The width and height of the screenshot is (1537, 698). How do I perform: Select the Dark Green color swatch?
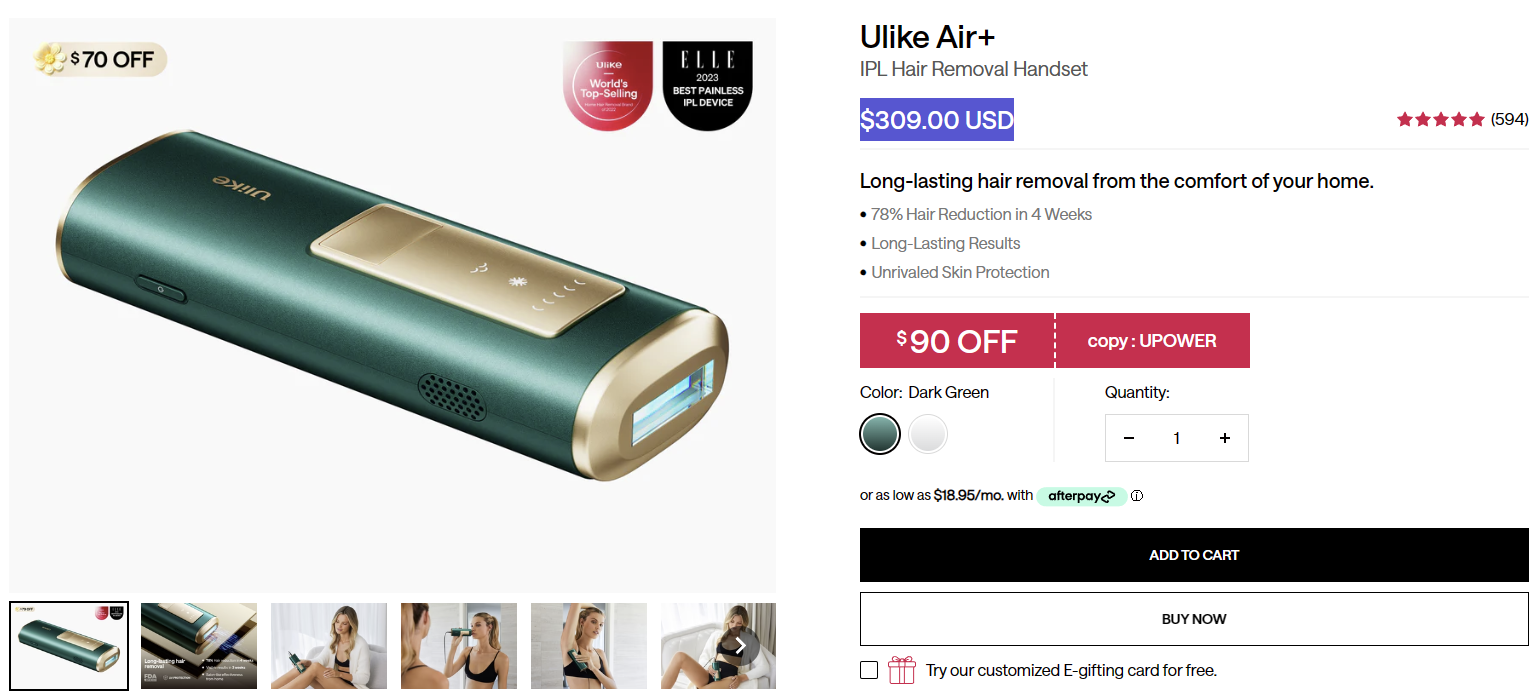click(880, 434)
